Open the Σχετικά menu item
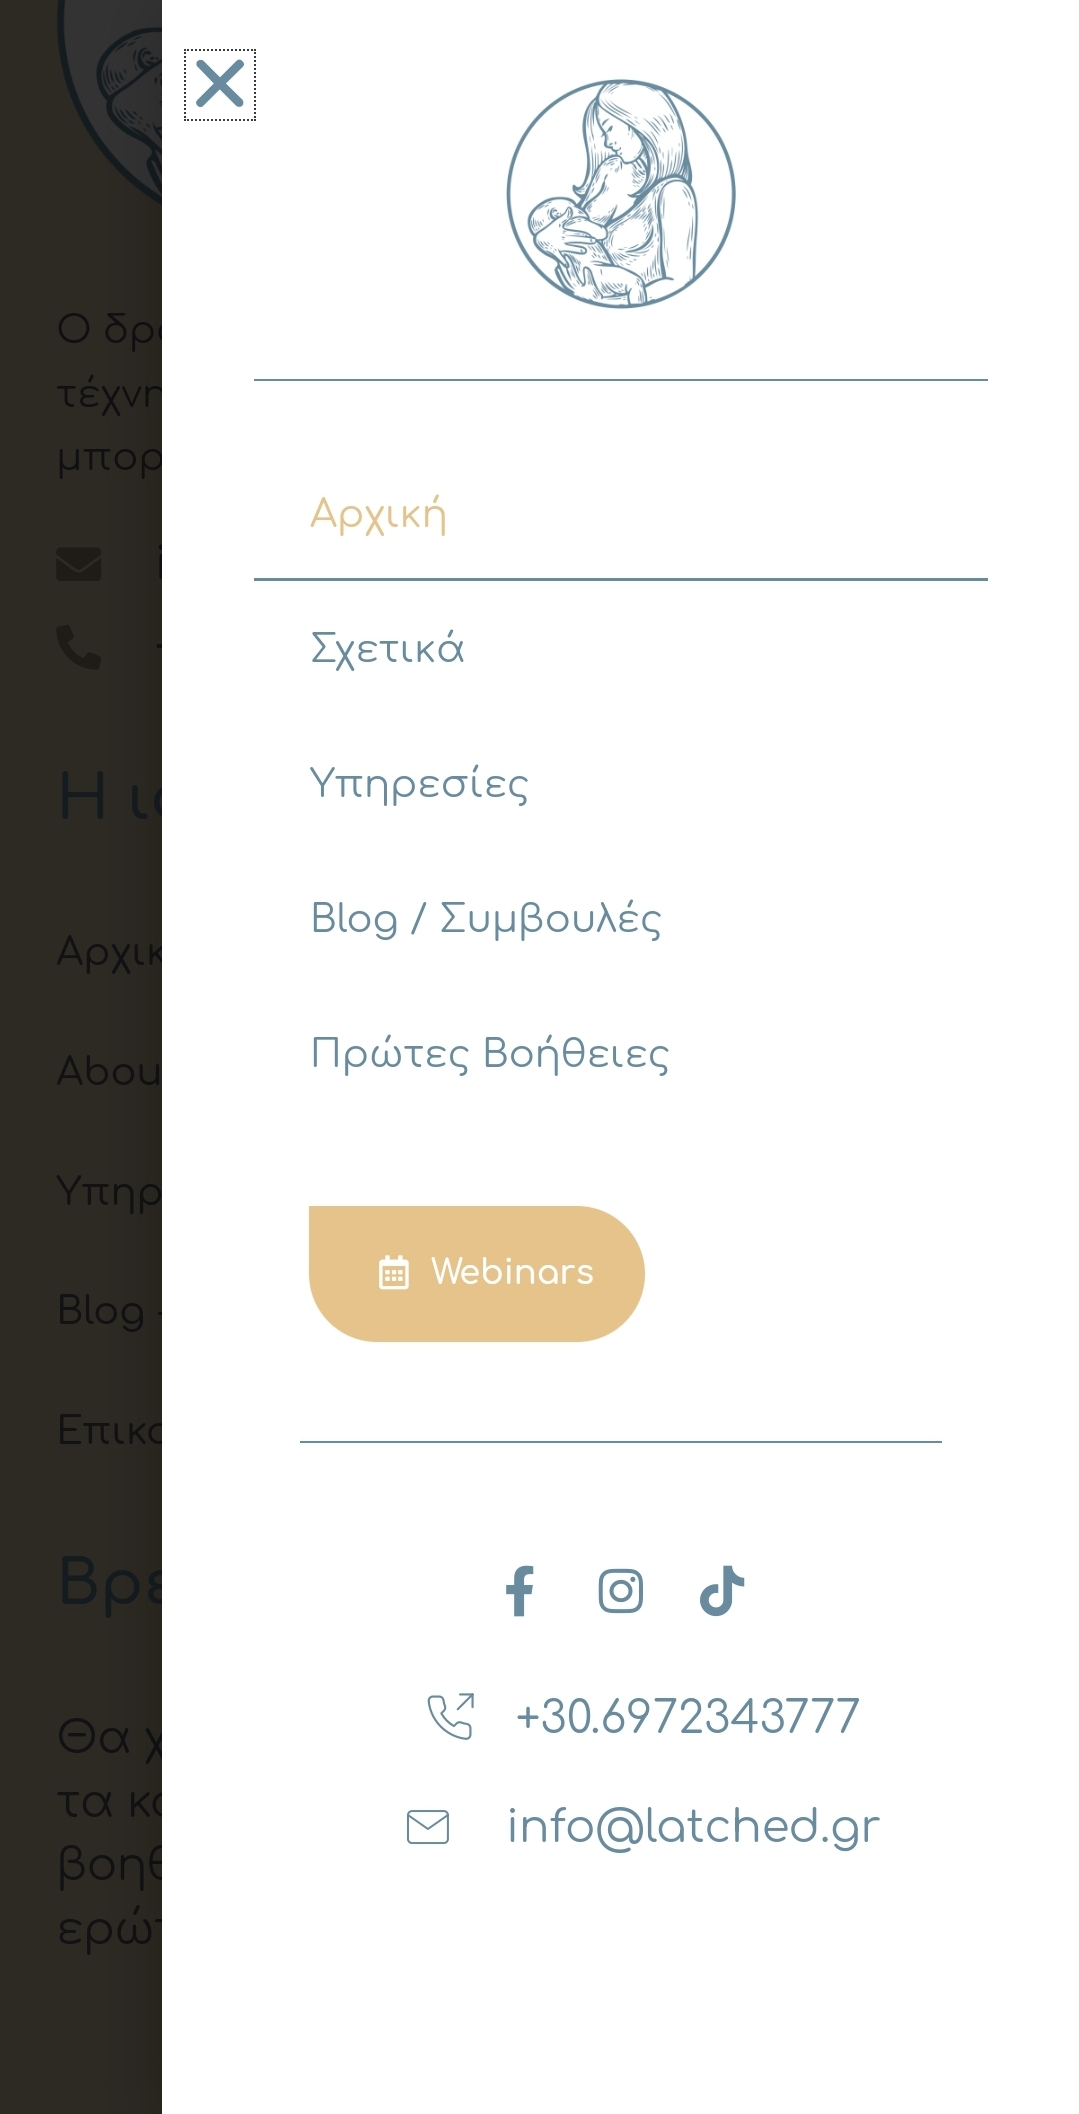Viewport: 1079px width, 2114px height. point(388,648)
